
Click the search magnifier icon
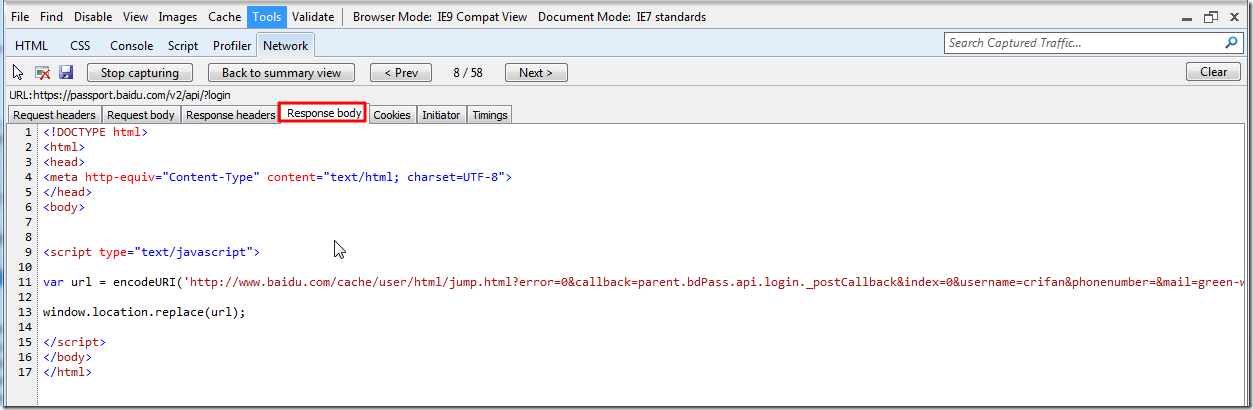coord(1232,43)
